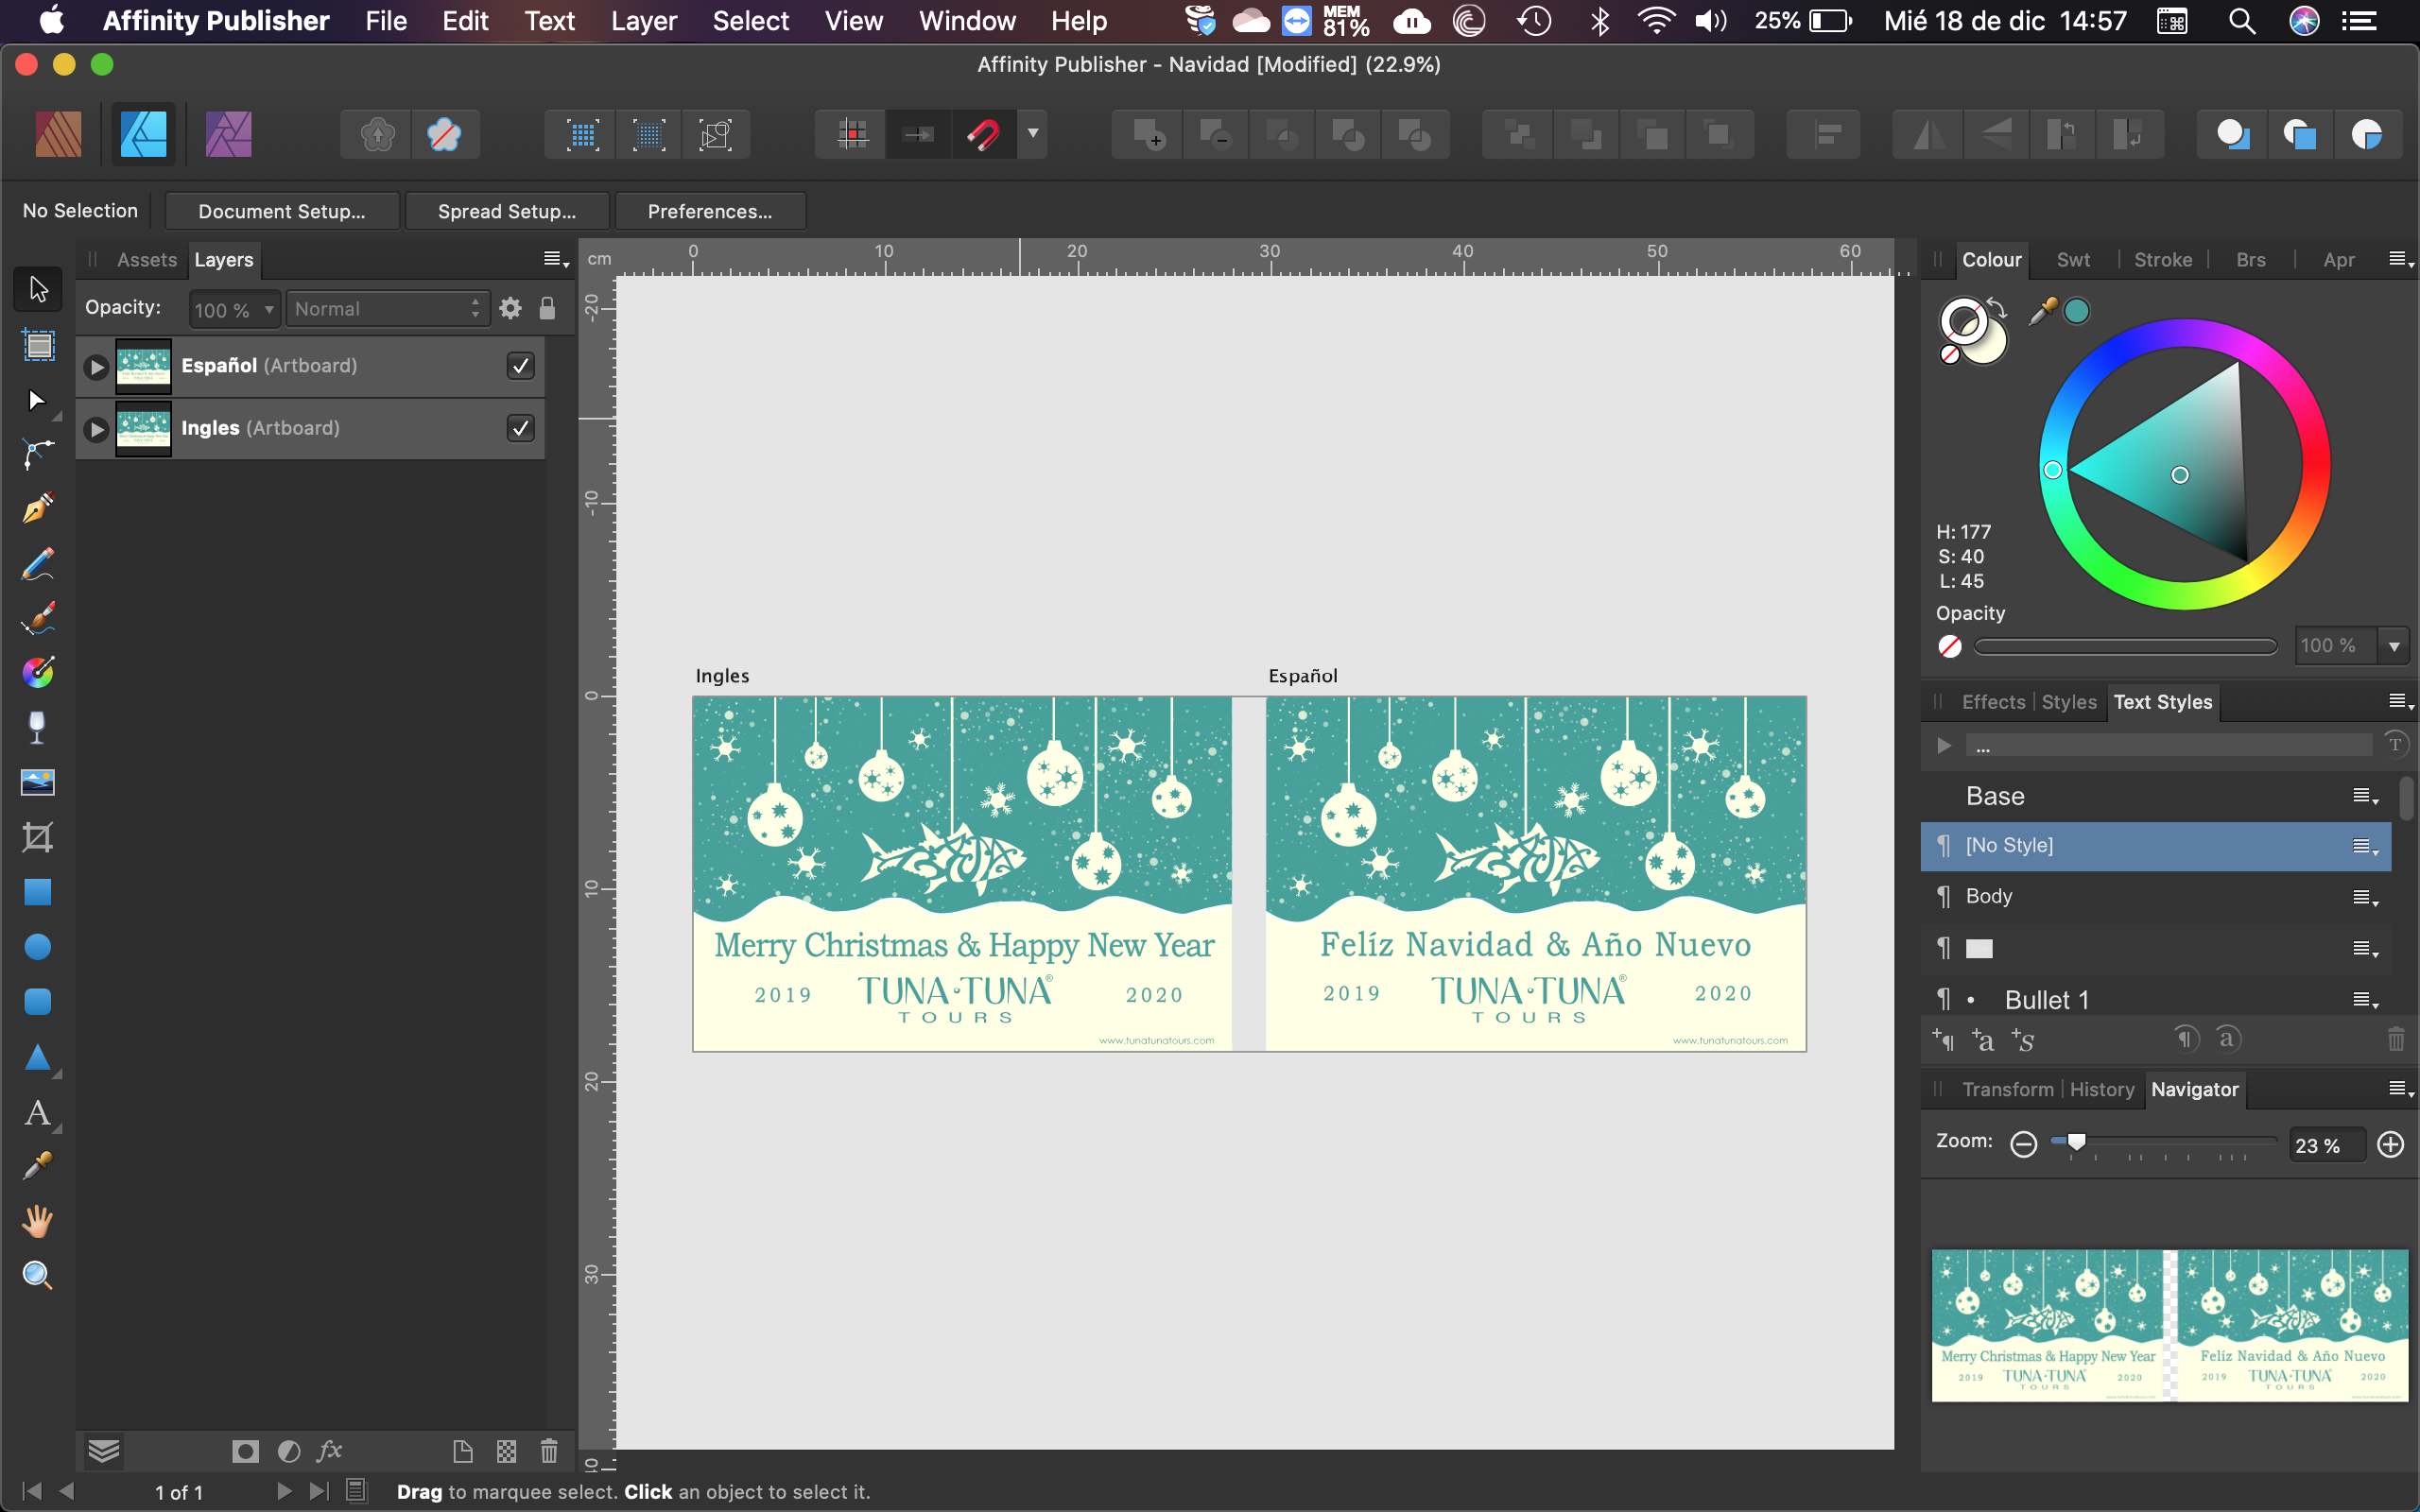Switch to Affinity Designer persona

tap(143, 134)
